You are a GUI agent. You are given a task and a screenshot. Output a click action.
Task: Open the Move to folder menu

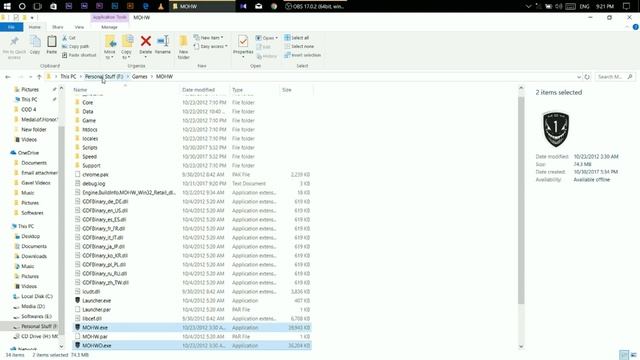[x=110, y=47]
